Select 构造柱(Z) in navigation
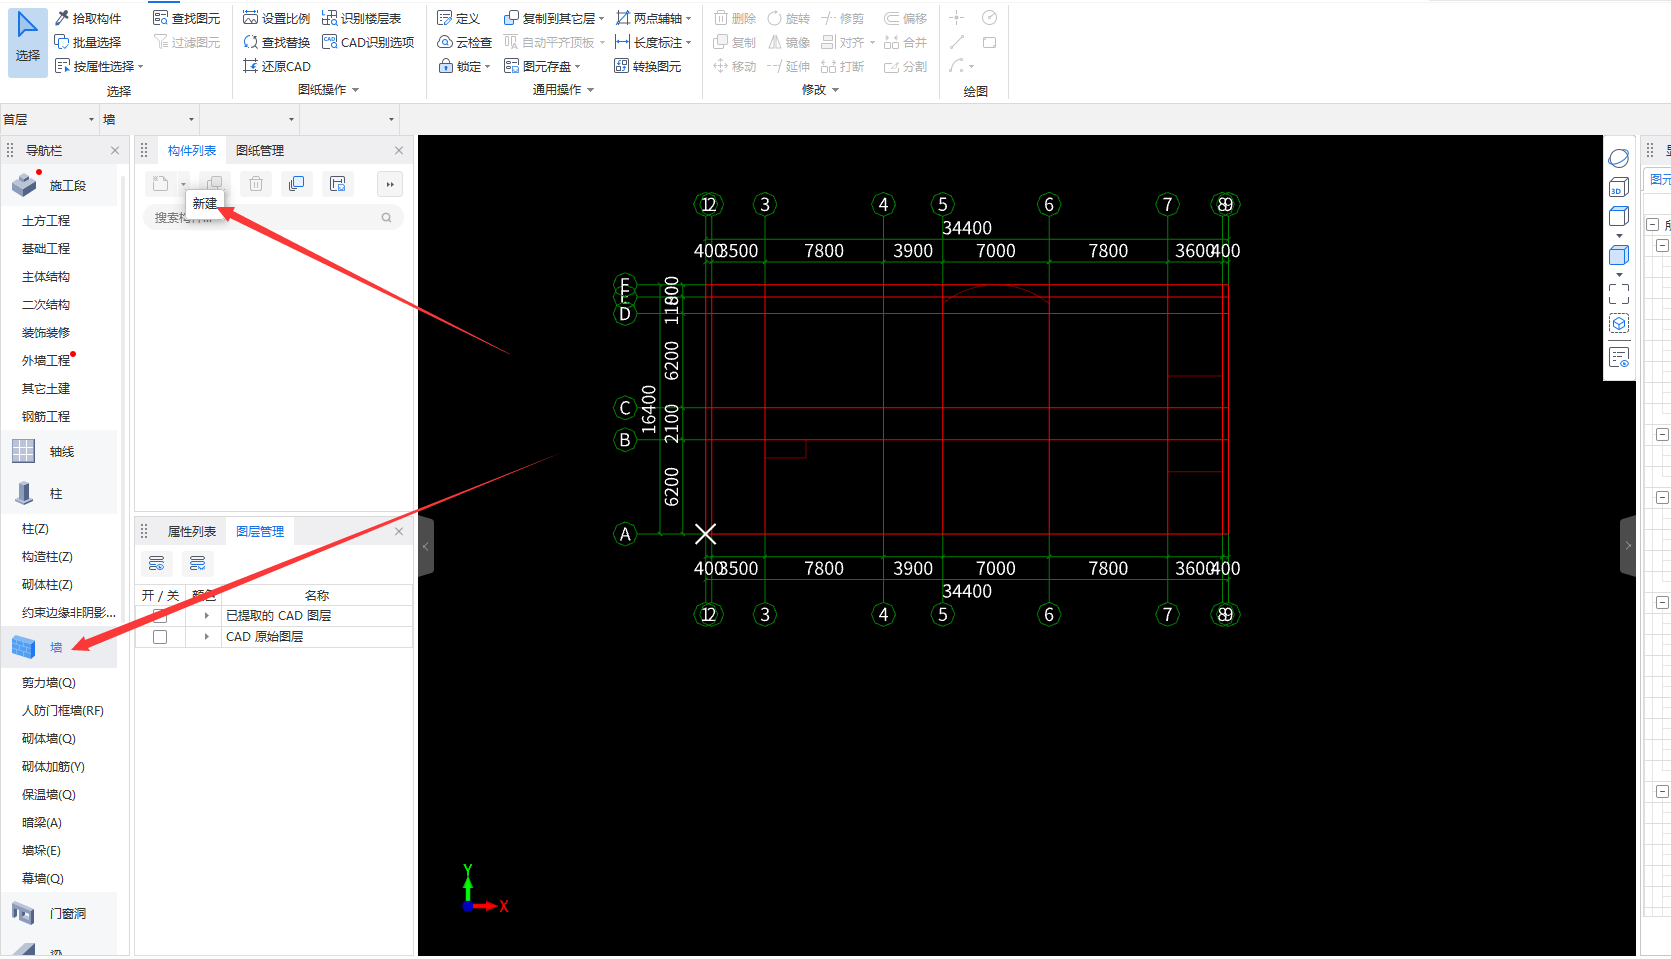 (47, 557)
